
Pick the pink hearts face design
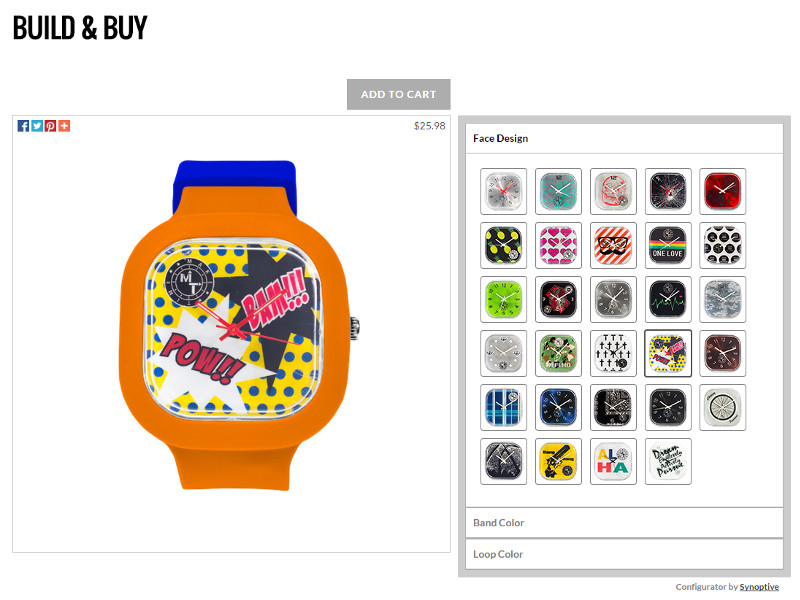coord(558,245)
